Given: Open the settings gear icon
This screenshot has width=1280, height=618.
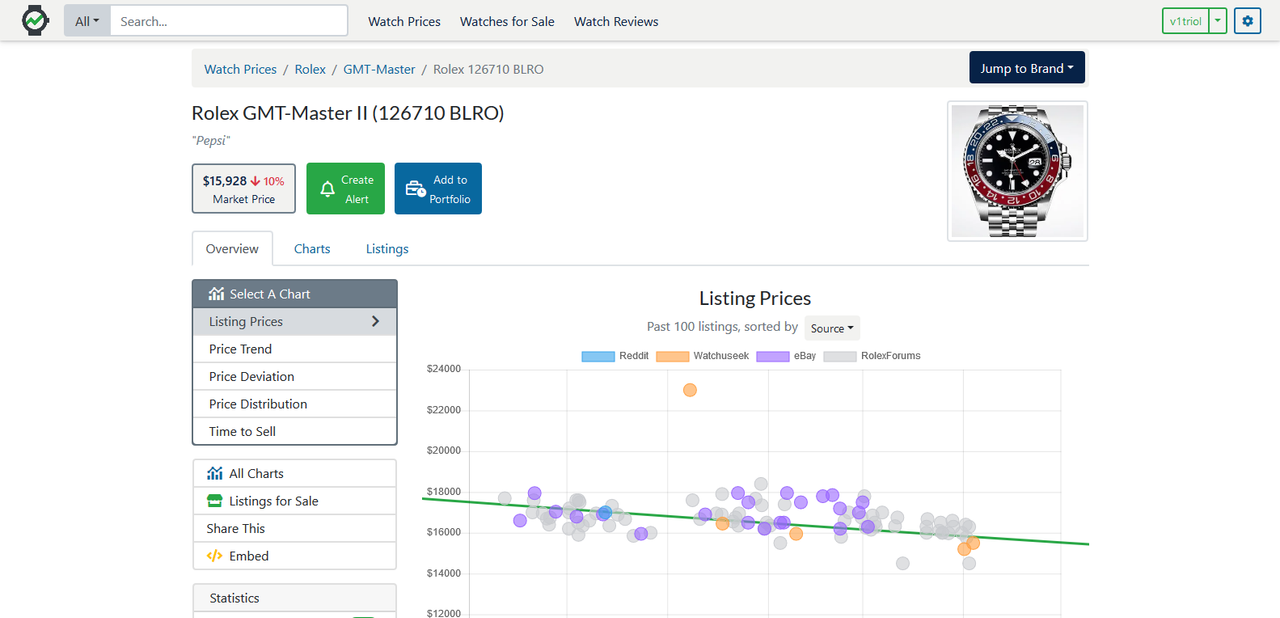Looking at the screenshot, I should point(1247,21).
